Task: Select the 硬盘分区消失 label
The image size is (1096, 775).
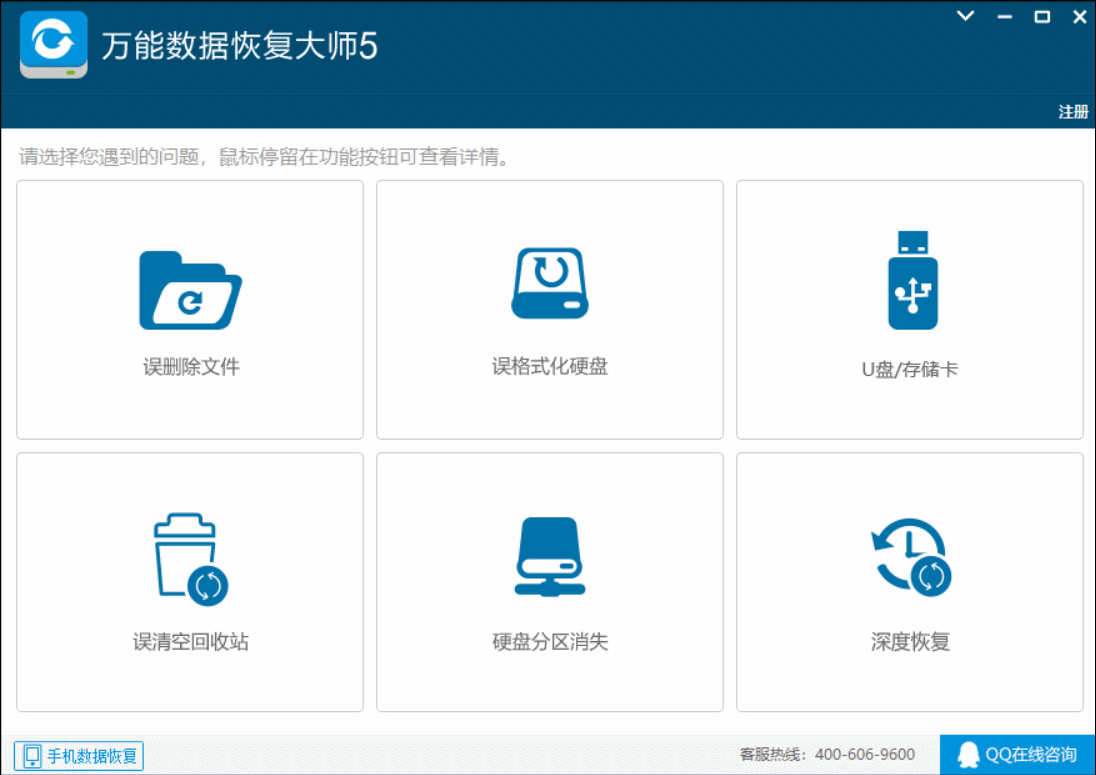Action: click(550, 642)
